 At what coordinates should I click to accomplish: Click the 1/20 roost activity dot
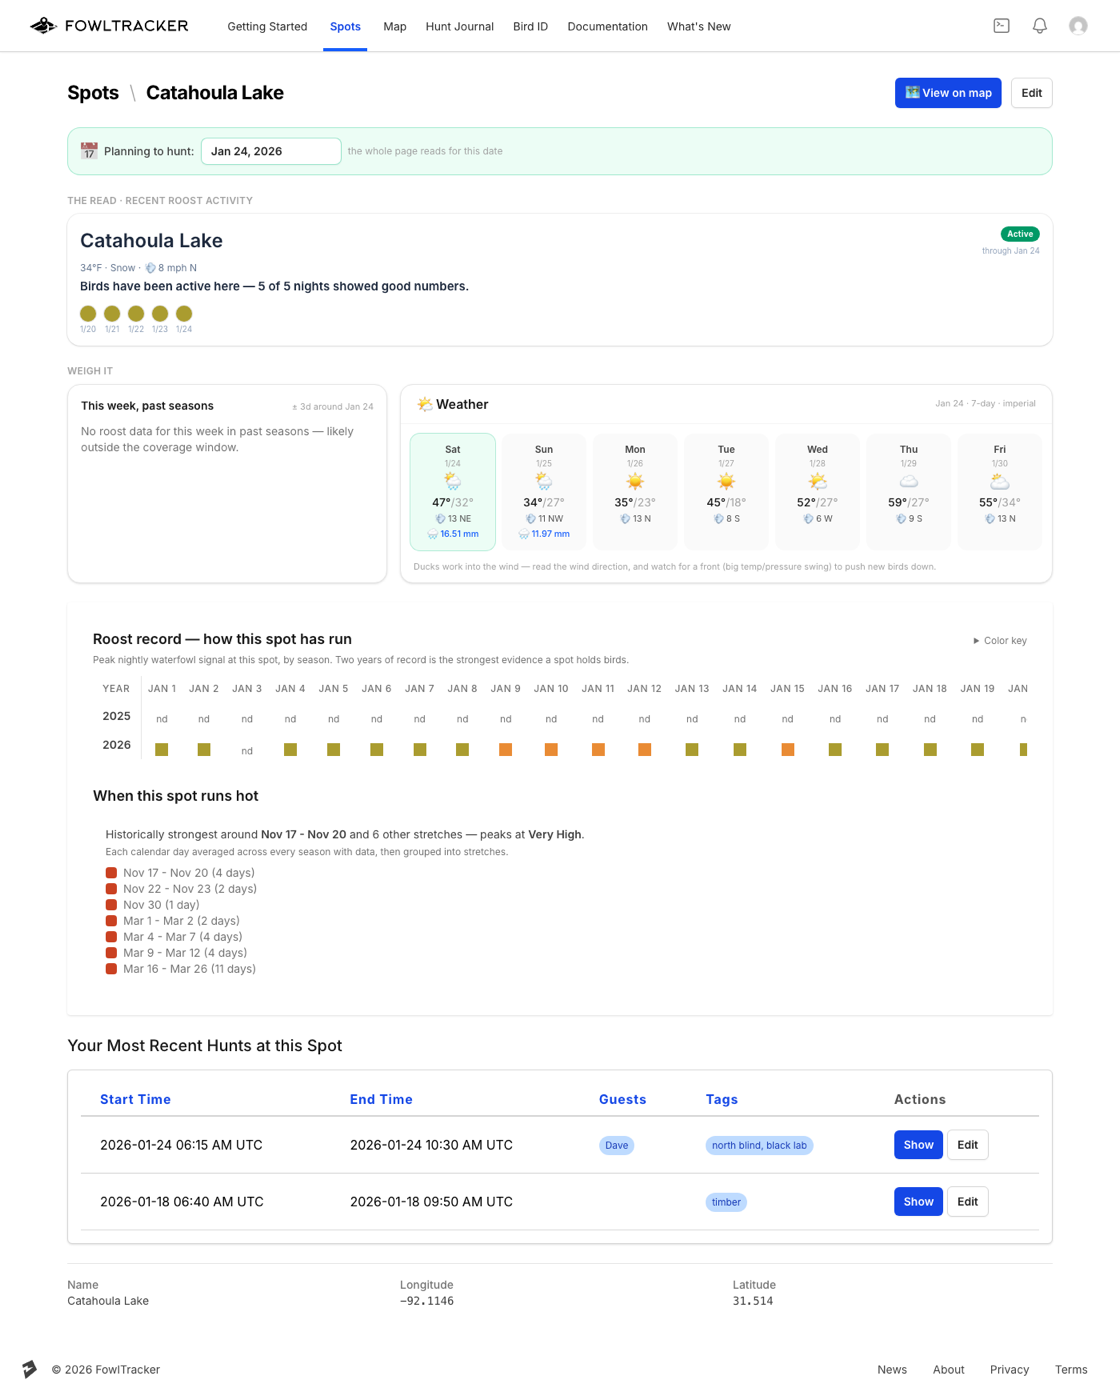coord(88,314)
